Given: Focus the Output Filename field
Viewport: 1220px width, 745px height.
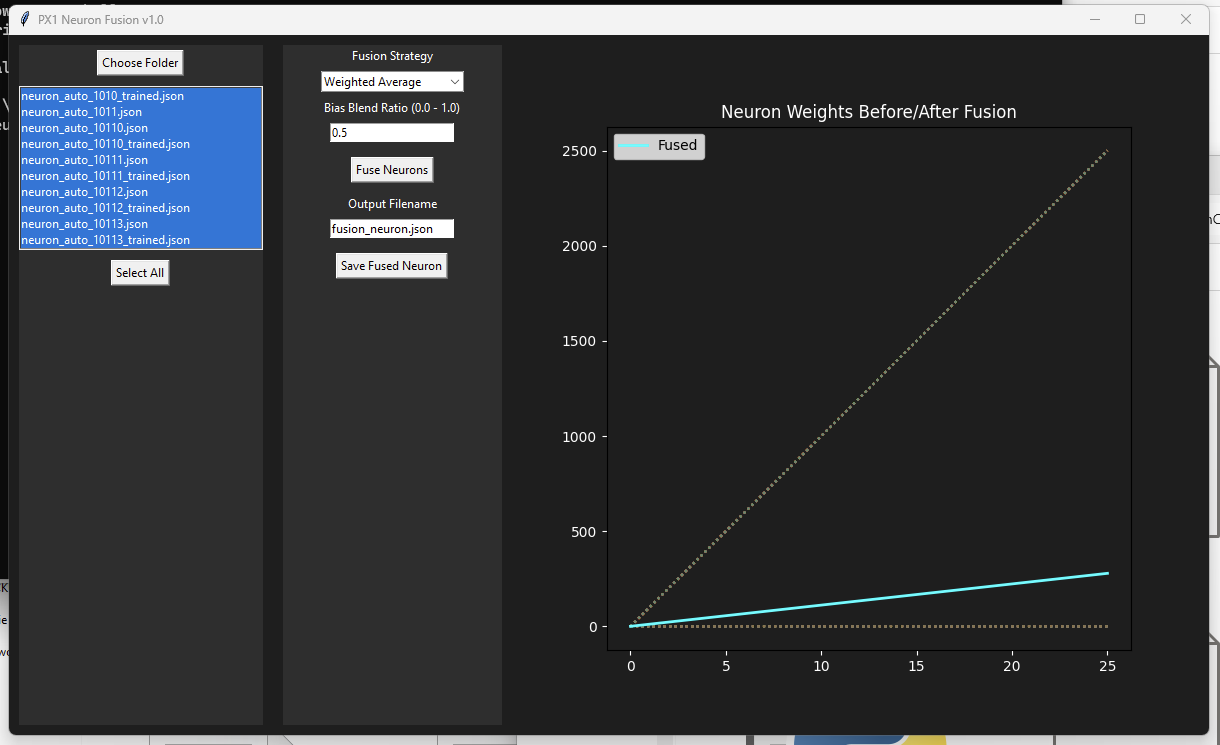Looking at the screenshot, I should pos(392,229).
